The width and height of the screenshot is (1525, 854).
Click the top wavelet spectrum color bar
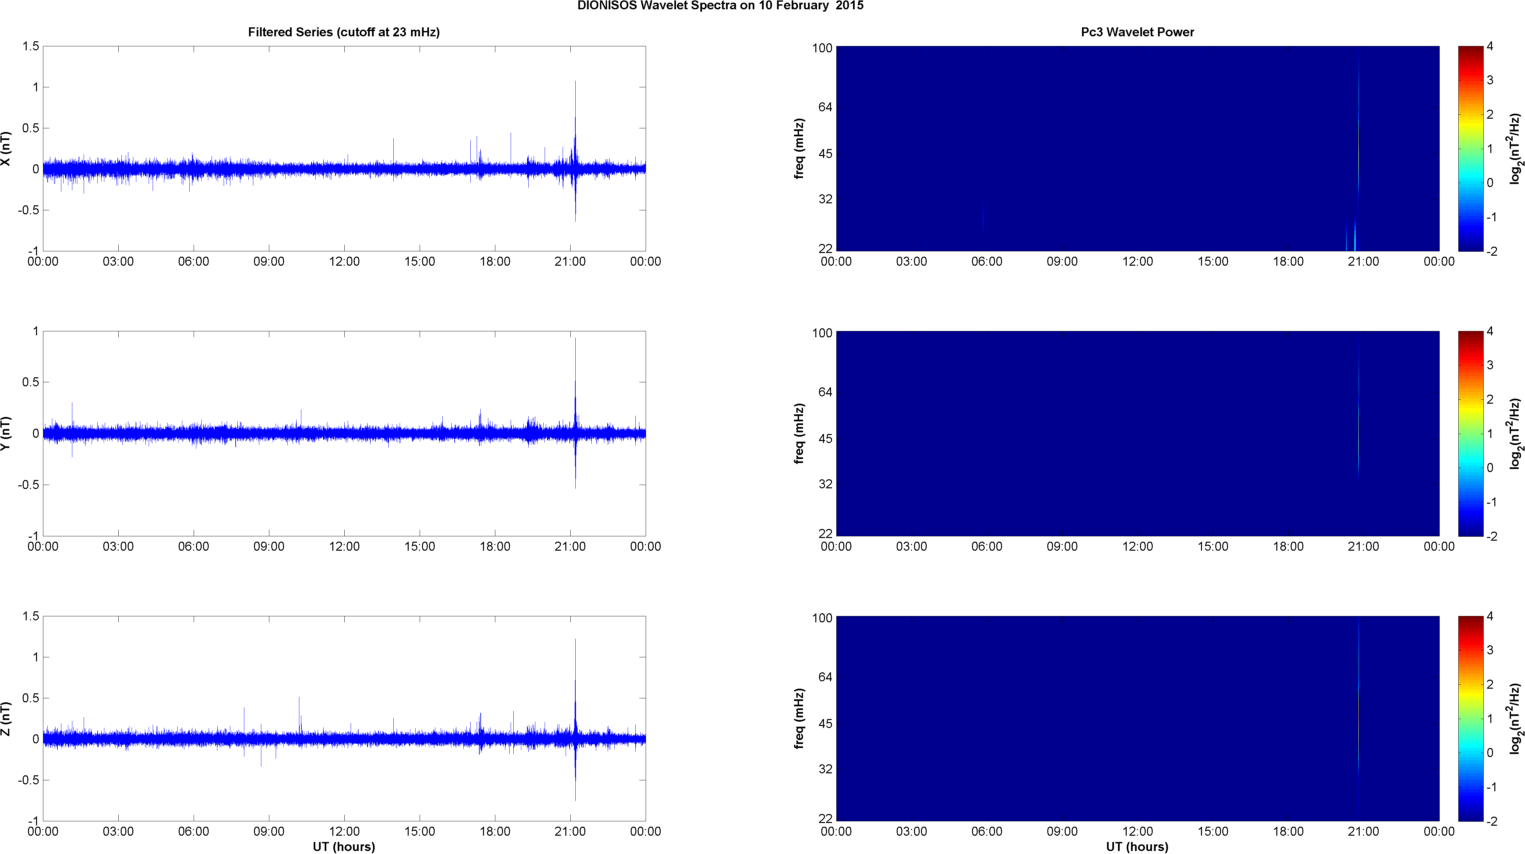point(1470,148)
